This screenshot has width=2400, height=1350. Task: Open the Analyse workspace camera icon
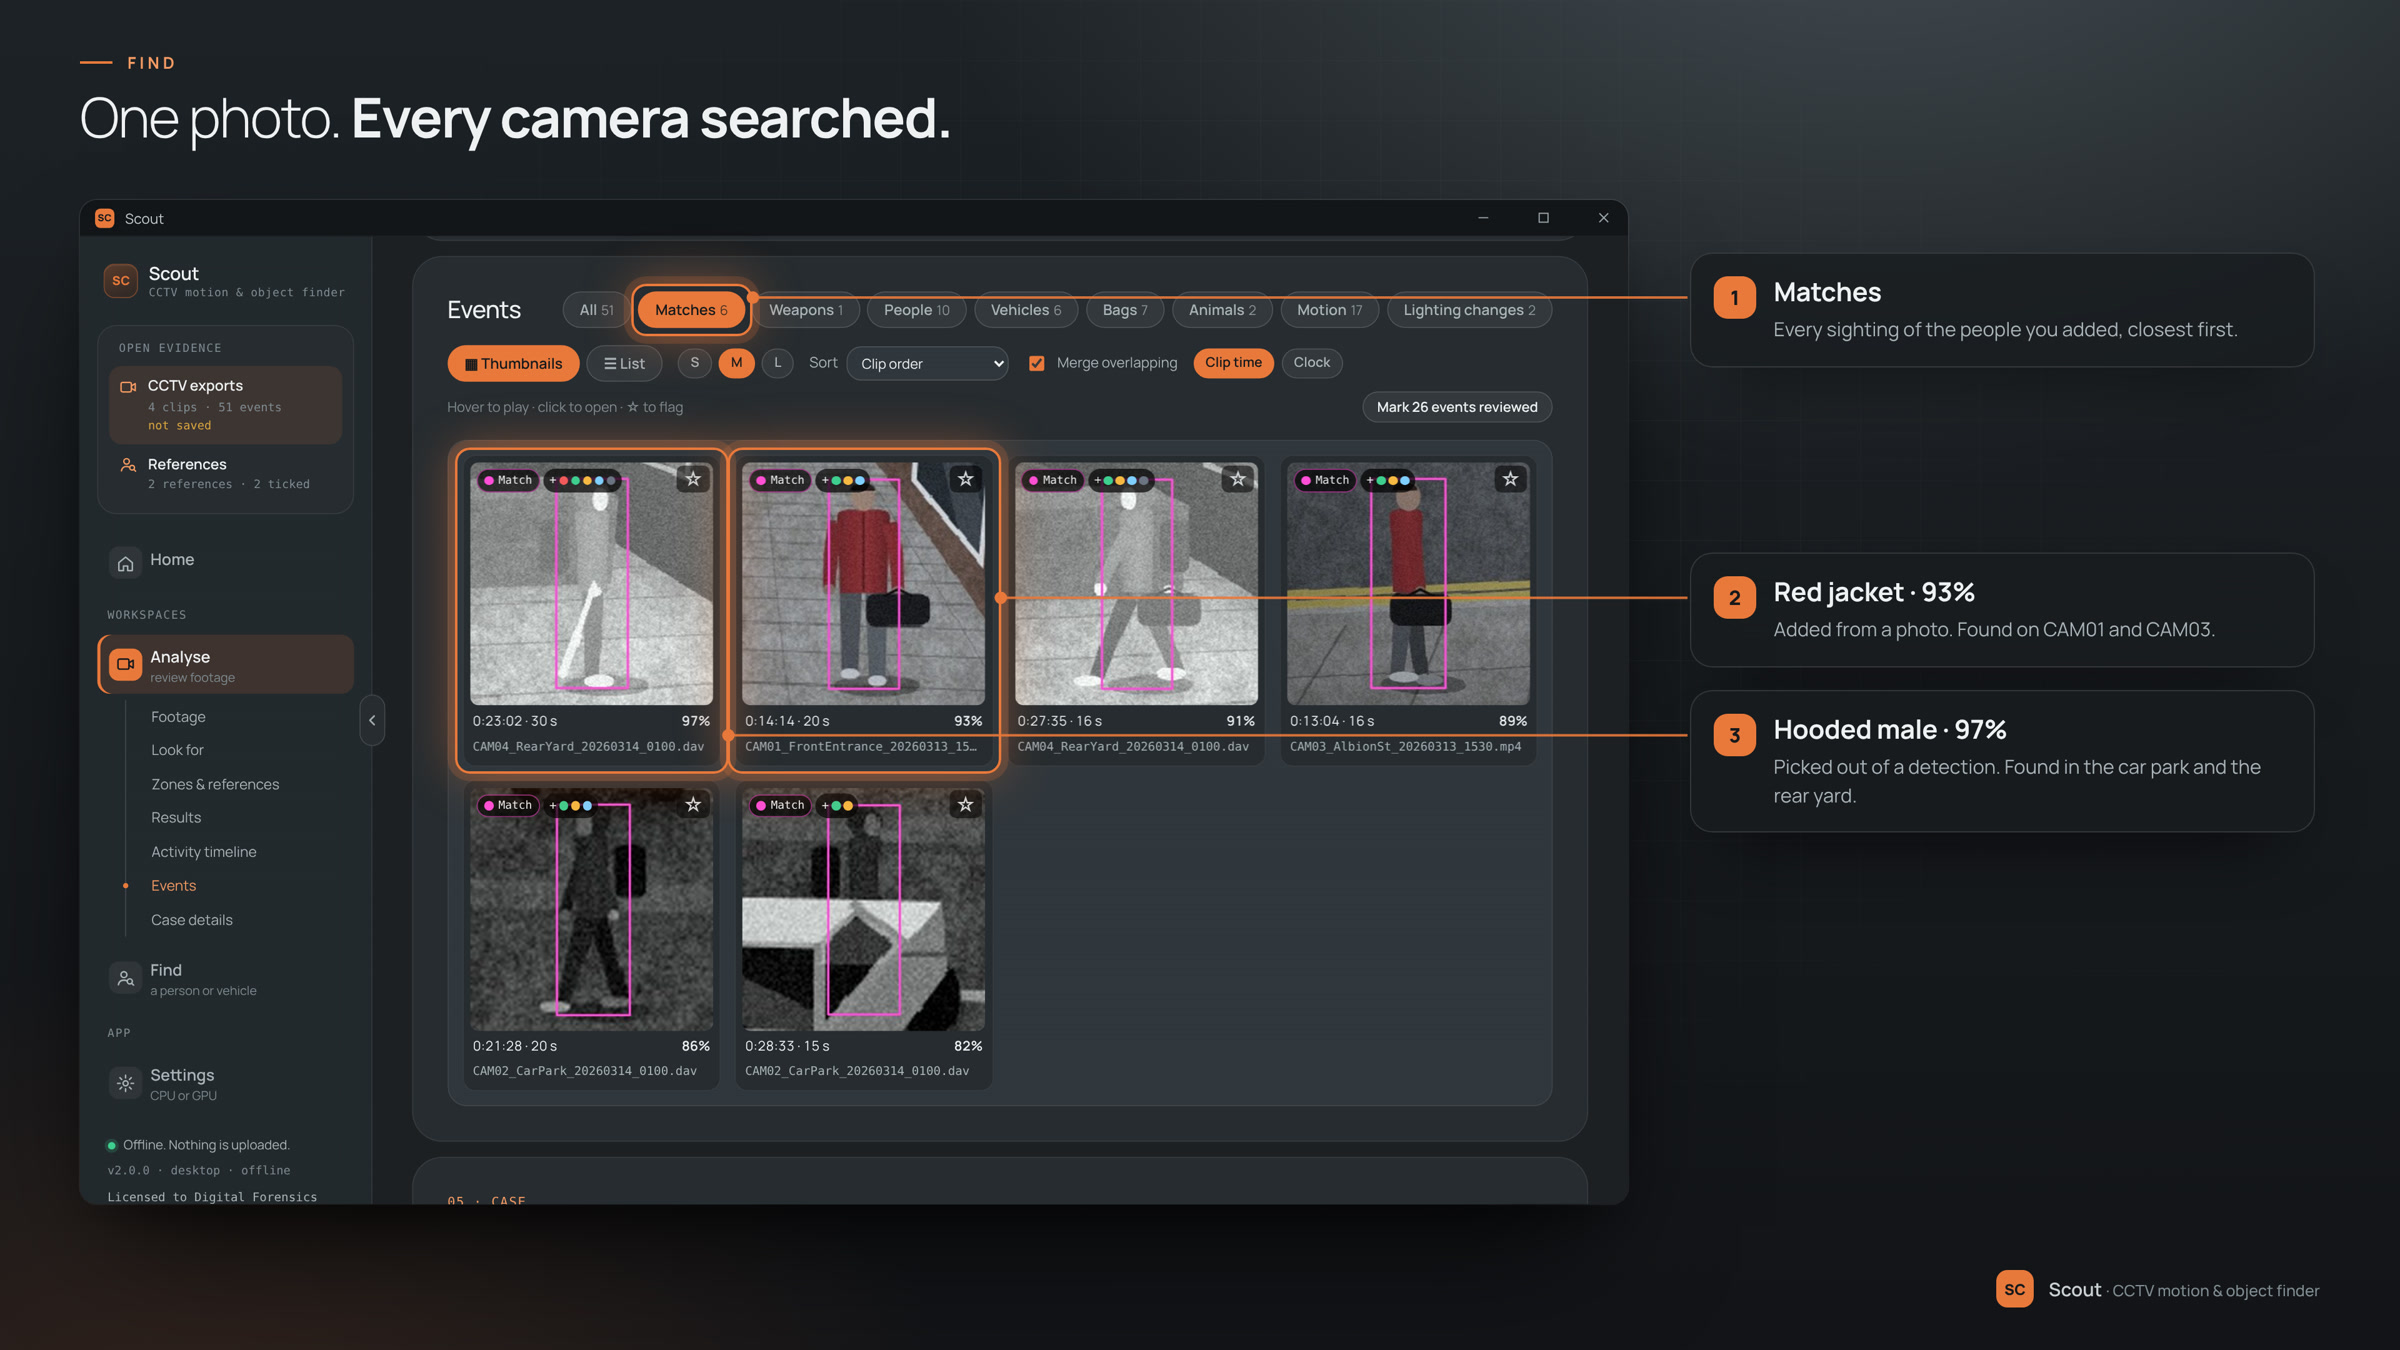tap(125, 664)
